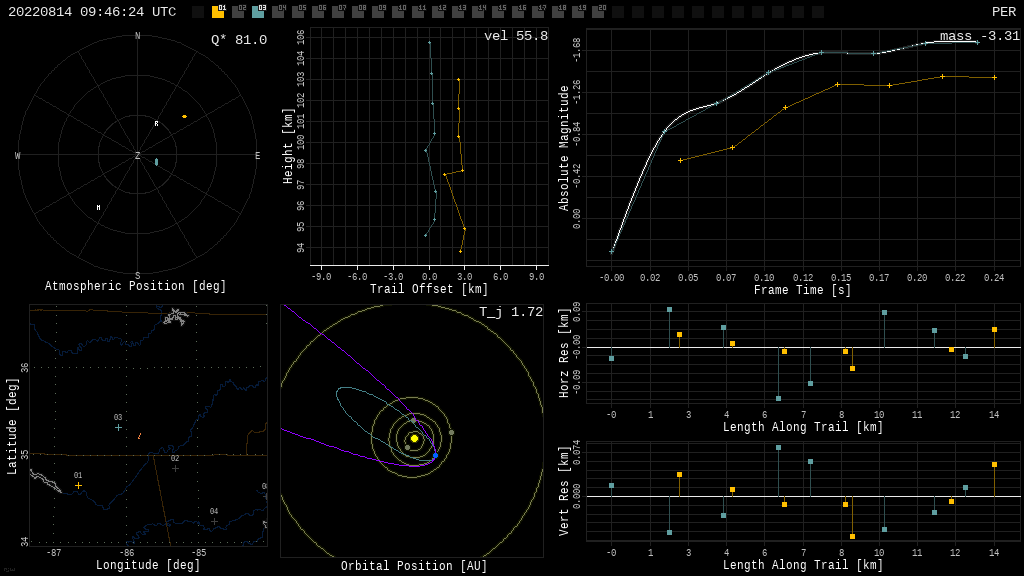Click station 14 indicator box

pos(479,11)
